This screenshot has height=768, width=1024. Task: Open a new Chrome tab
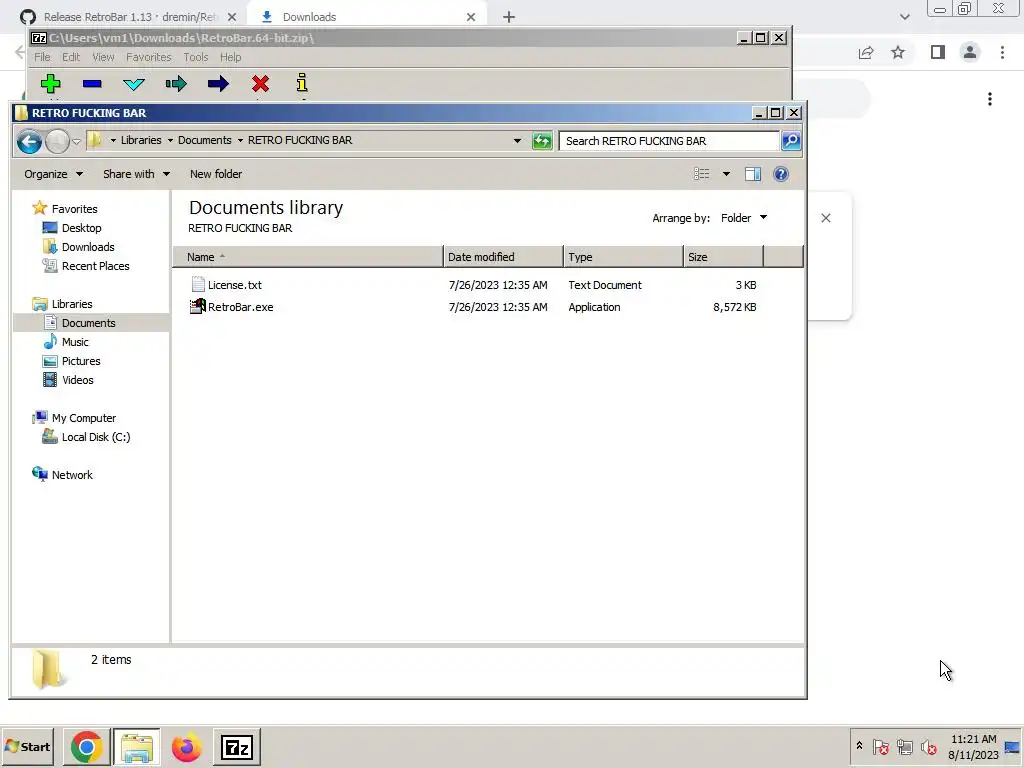pos(509,17)
